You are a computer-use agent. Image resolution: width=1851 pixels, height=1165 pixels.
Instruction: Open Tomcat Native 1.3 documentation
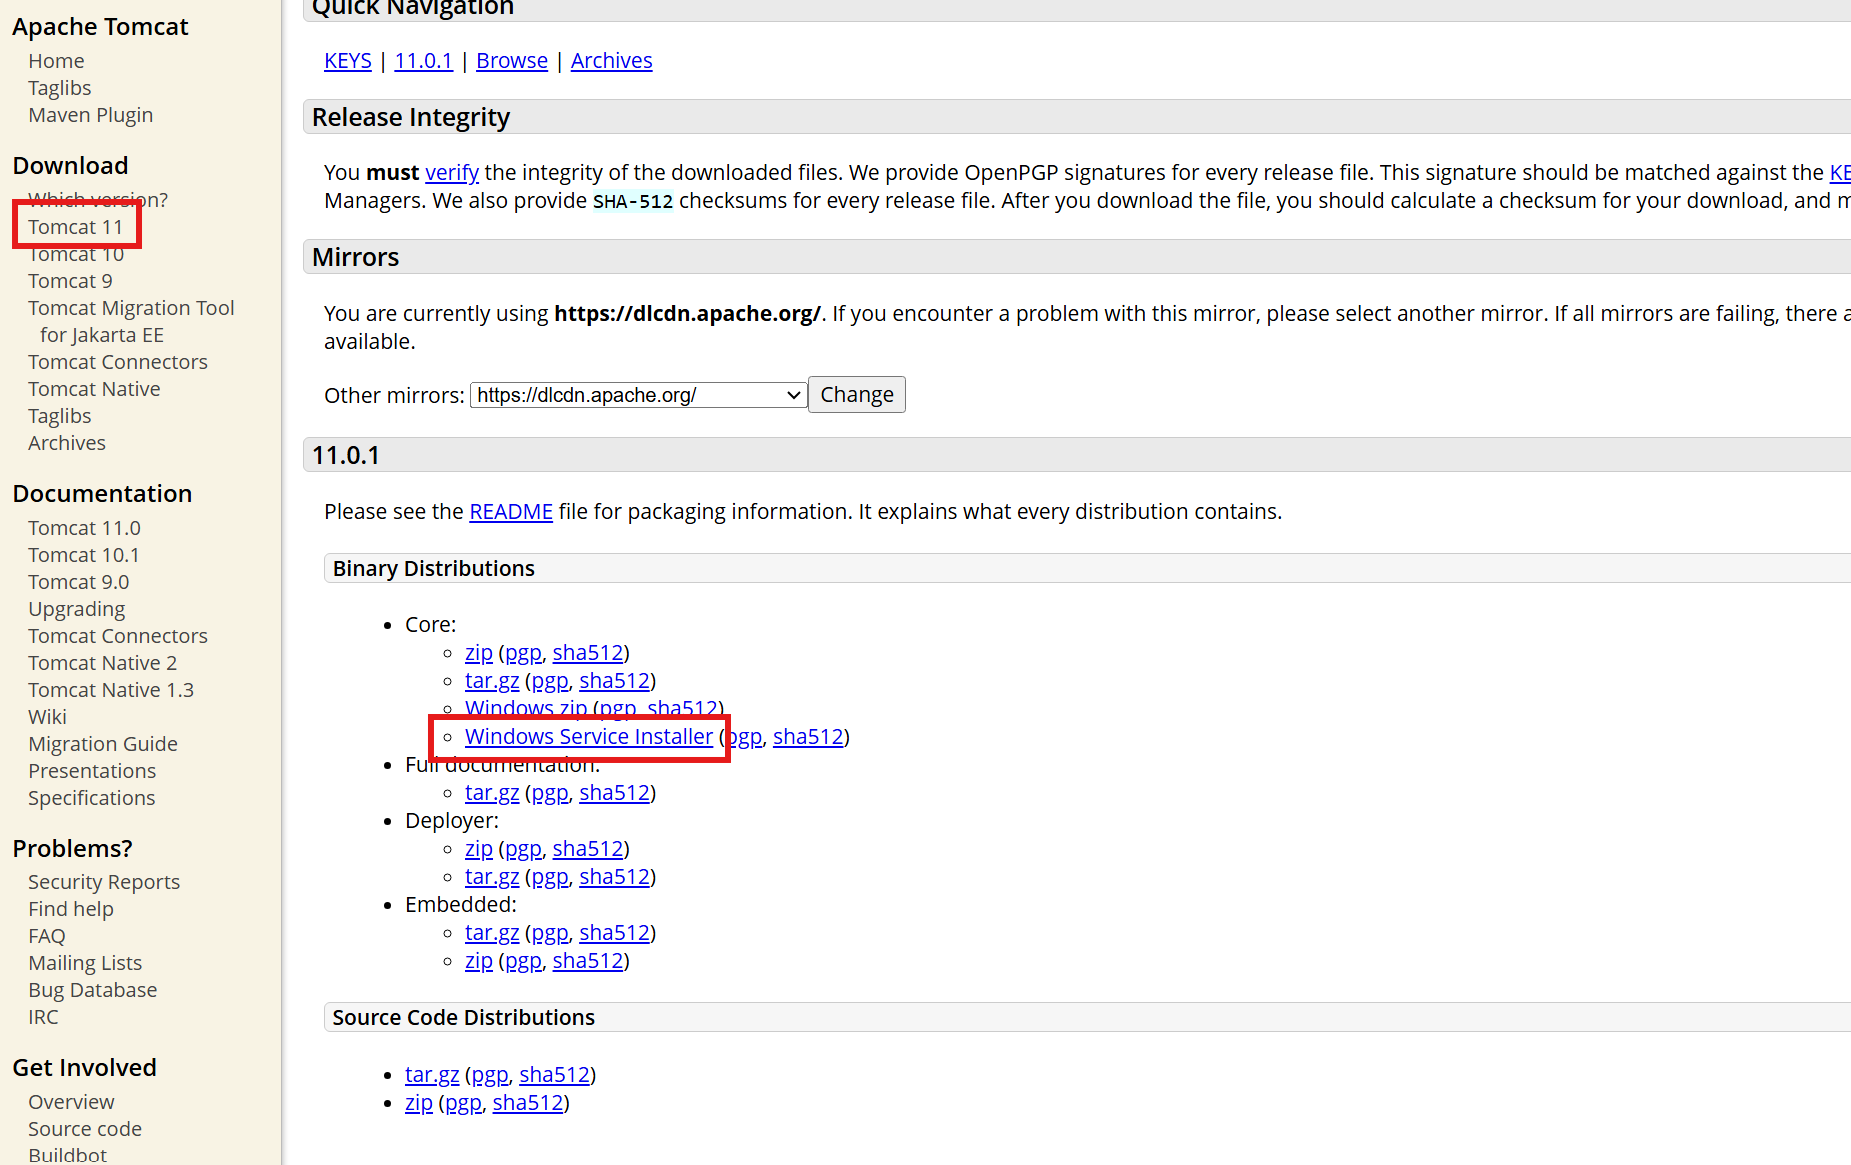click(110, 690)
